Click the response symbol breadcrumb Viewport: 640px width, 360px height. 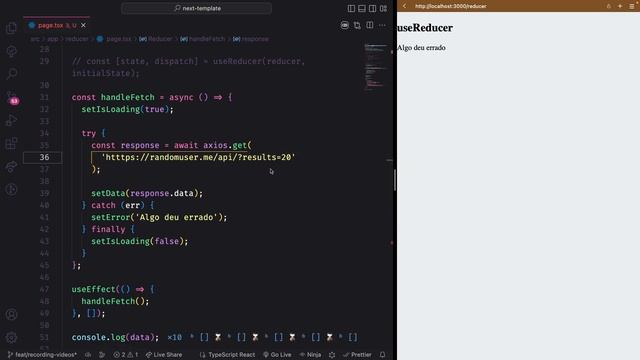coord(251,39)
